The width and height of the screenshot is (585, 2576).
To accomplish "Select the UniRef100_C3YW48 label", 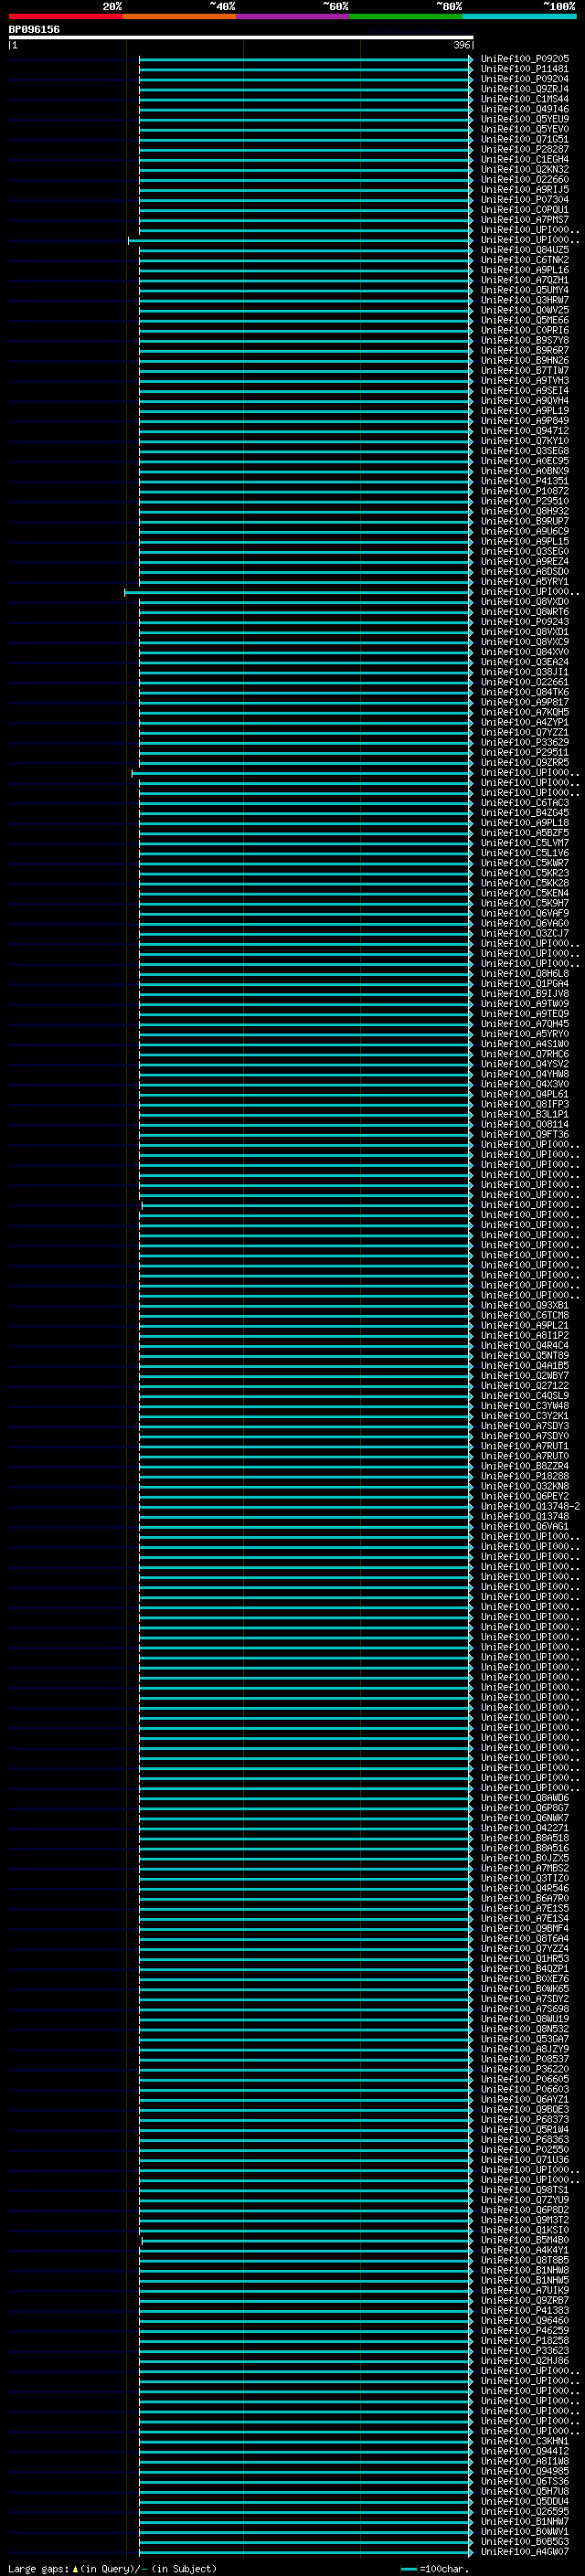I will (x=525, y=1405).
